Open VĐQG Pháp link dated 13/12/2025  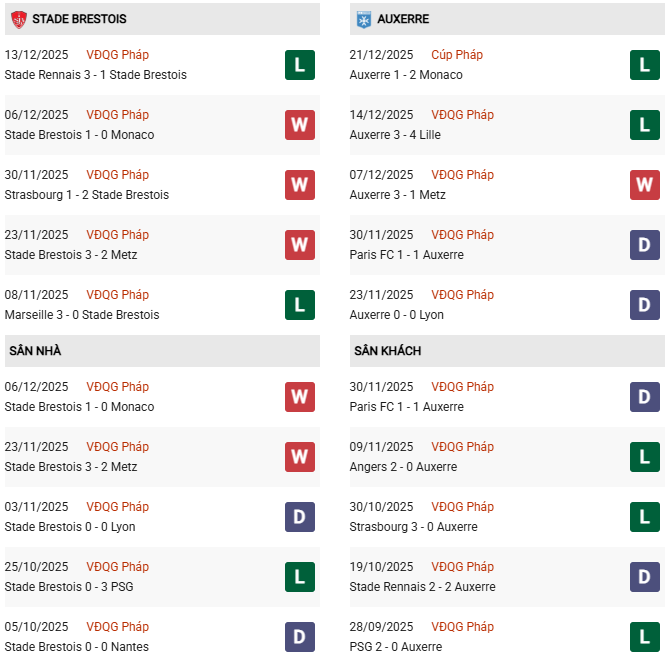117,55
